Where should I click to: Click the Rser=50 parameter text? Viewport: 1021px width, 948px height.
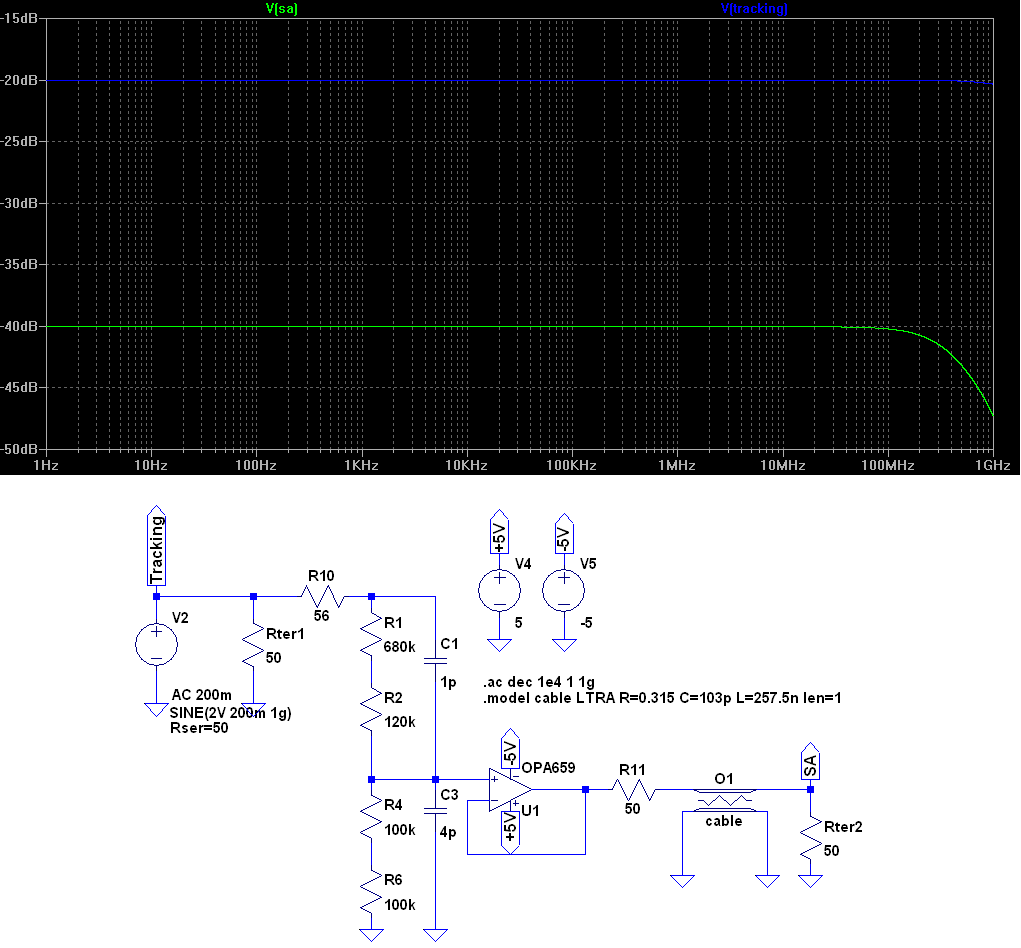[x=199, y=728]
